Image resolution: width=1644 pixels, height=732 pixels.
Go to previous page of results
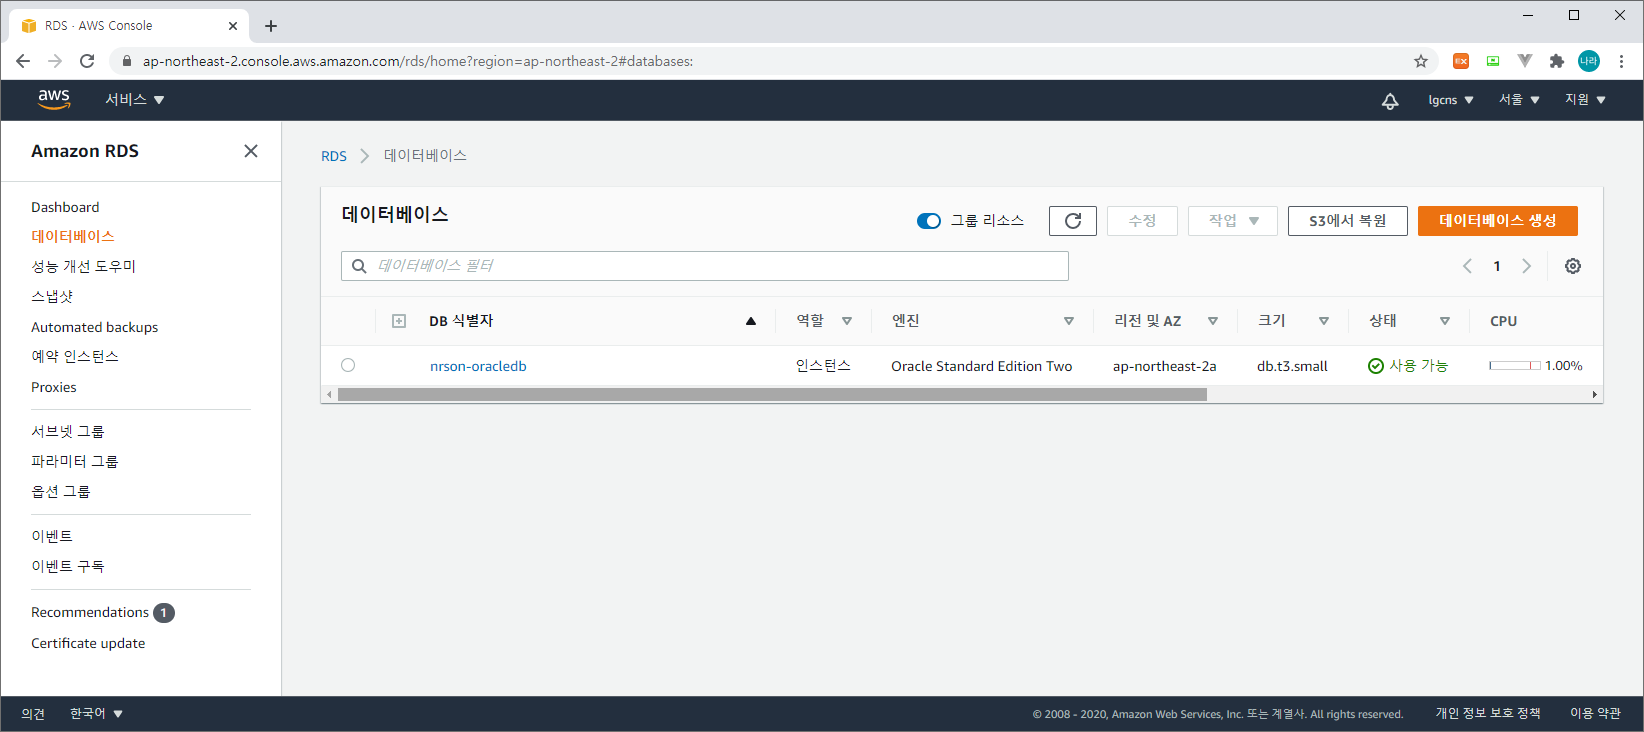(x=1467, y=266)
